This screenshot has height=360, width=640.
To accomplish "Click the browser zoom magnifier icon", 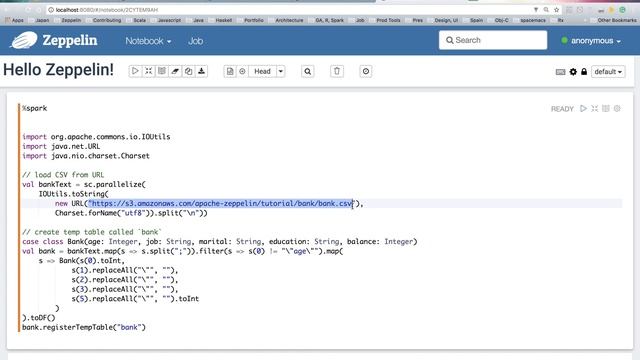I will click(x=546, y=10).
